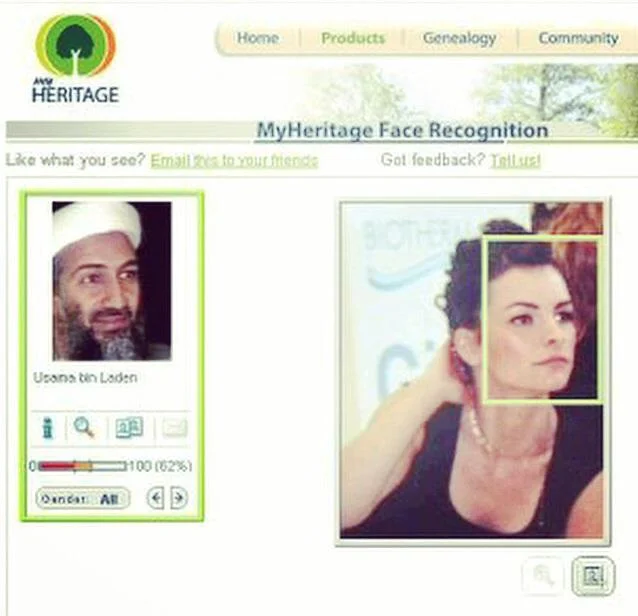Click the MyHeritage tree logo
638x616 pixels.
75,58
